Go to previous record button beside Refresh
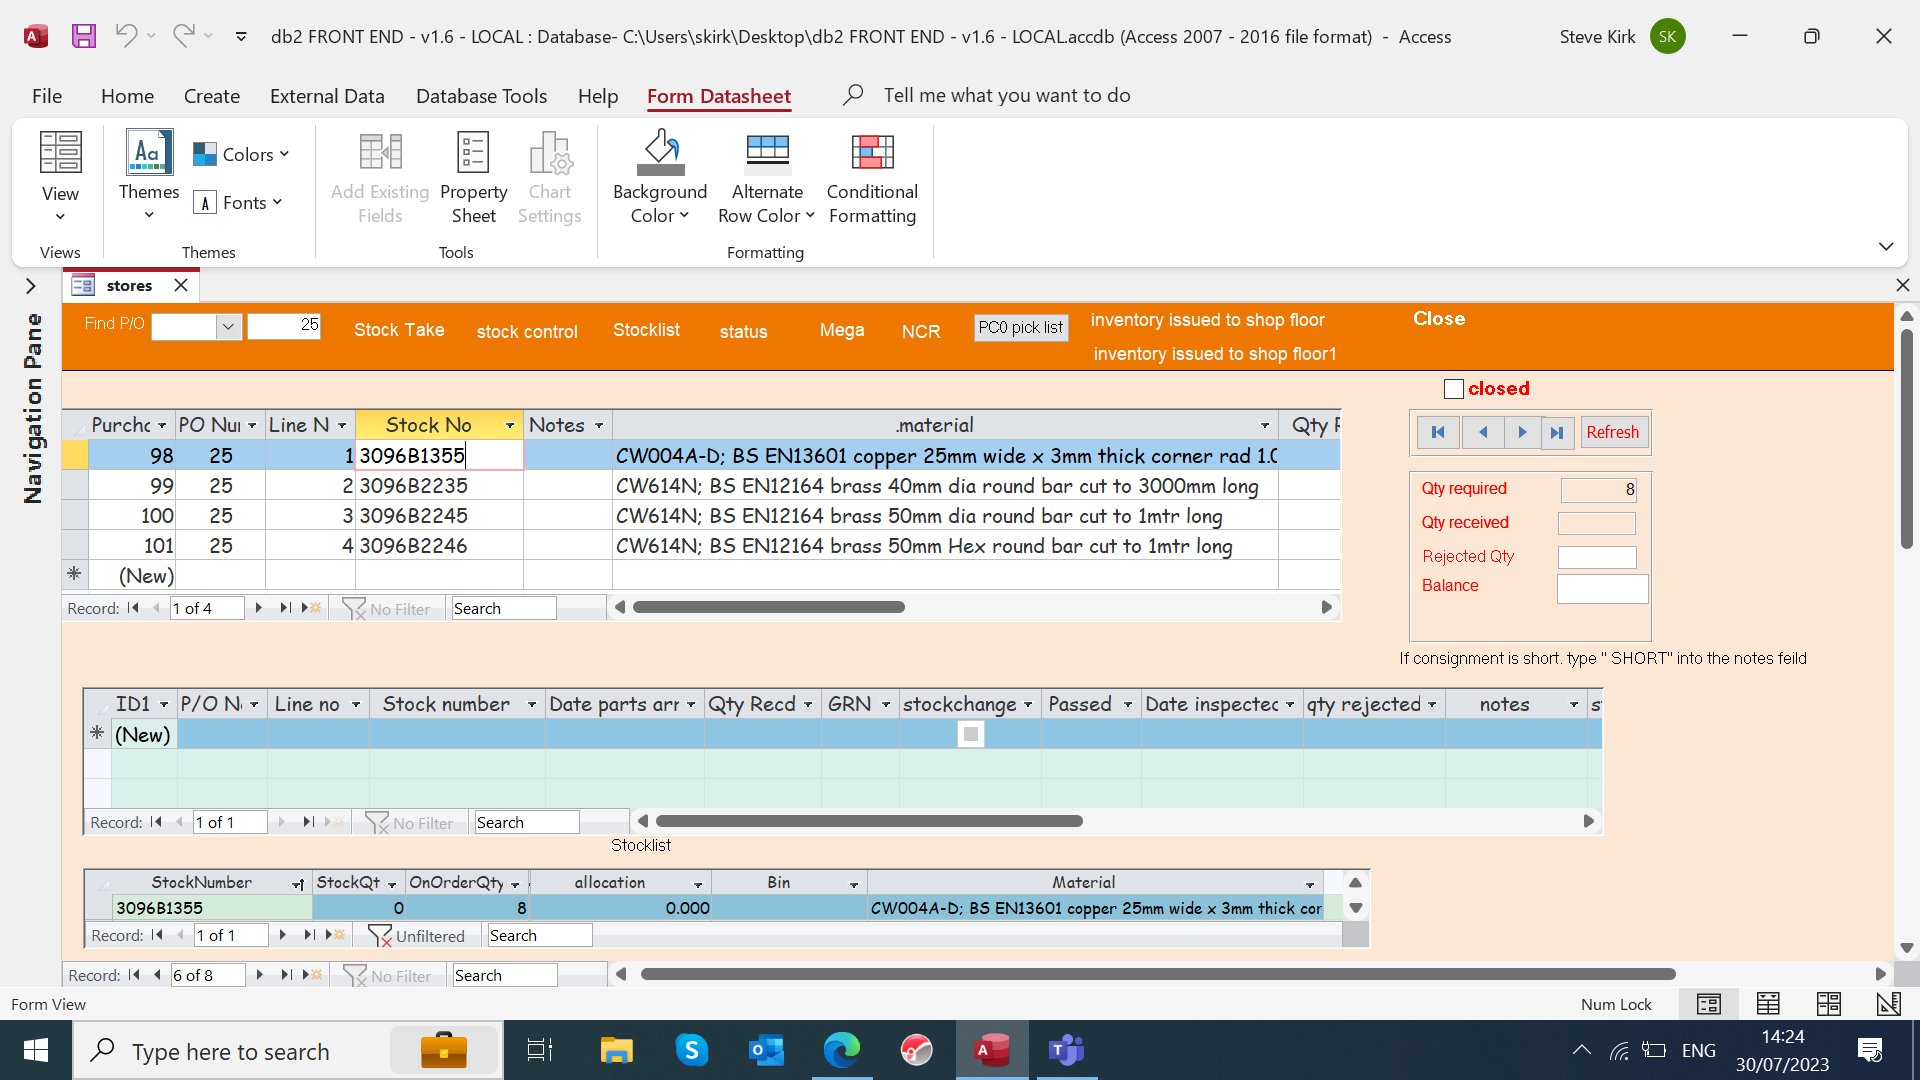This screenshot has height=1080, width=1920. click(1482, 432)
